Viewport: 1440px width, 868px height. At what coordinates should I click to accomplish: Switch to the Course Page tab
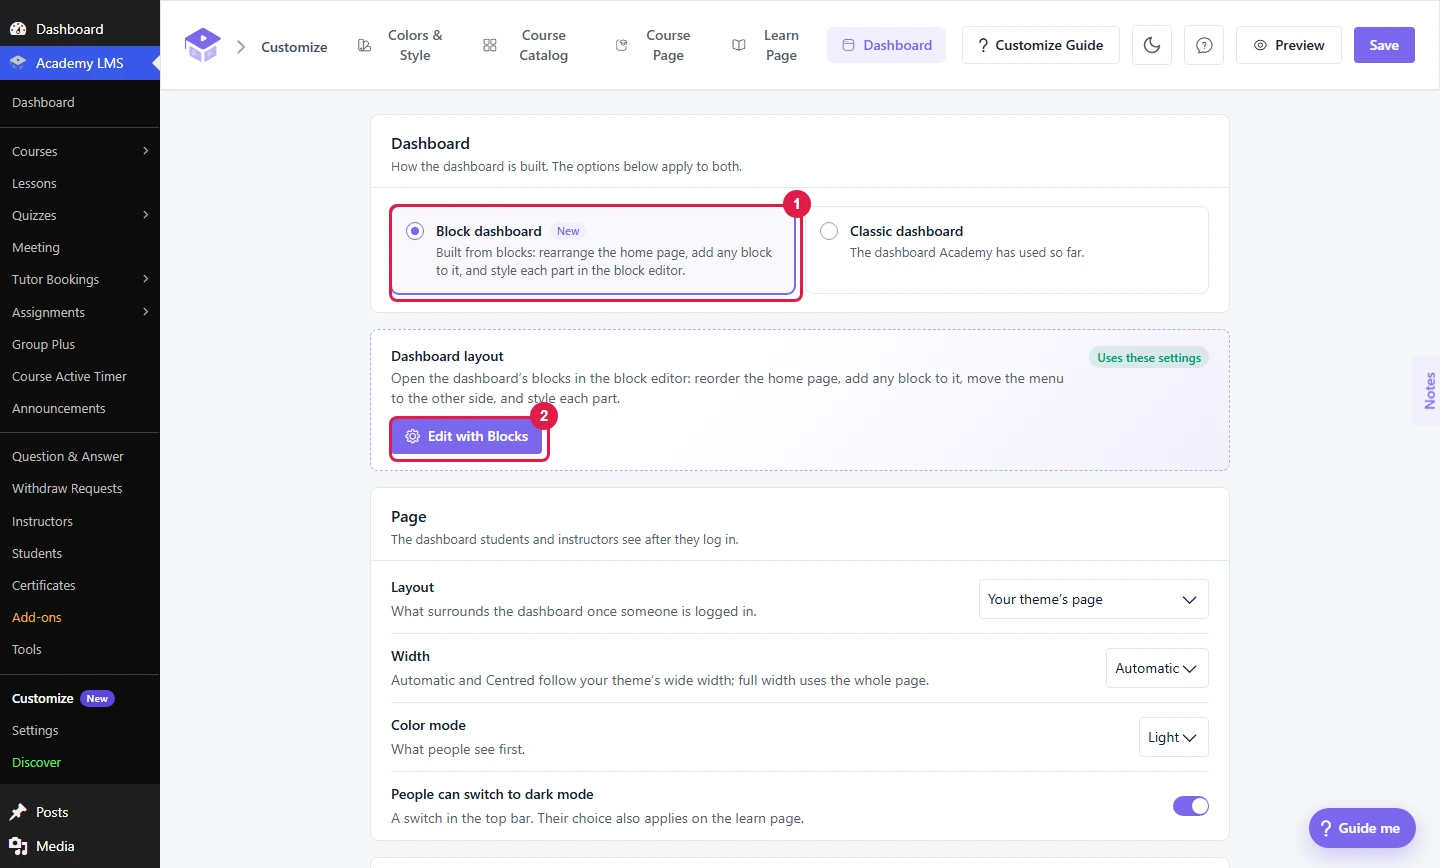point(654,45)
